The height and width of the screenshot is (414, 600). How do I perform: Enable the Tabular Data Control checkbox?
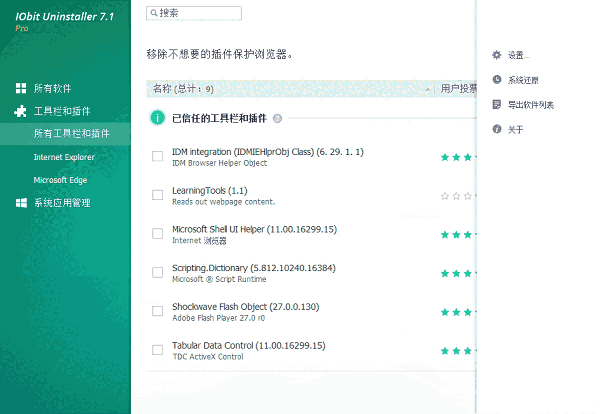157,350
